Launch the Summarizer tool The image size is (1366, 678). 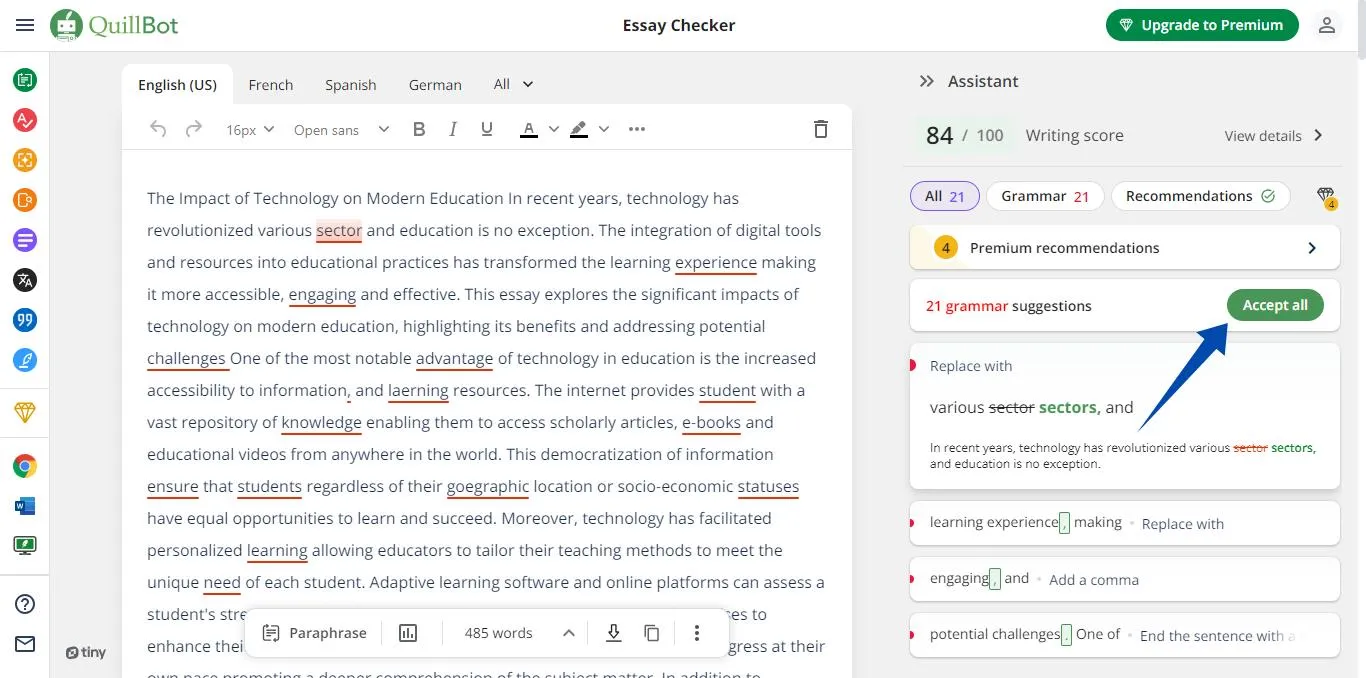[x=25, y=240]
